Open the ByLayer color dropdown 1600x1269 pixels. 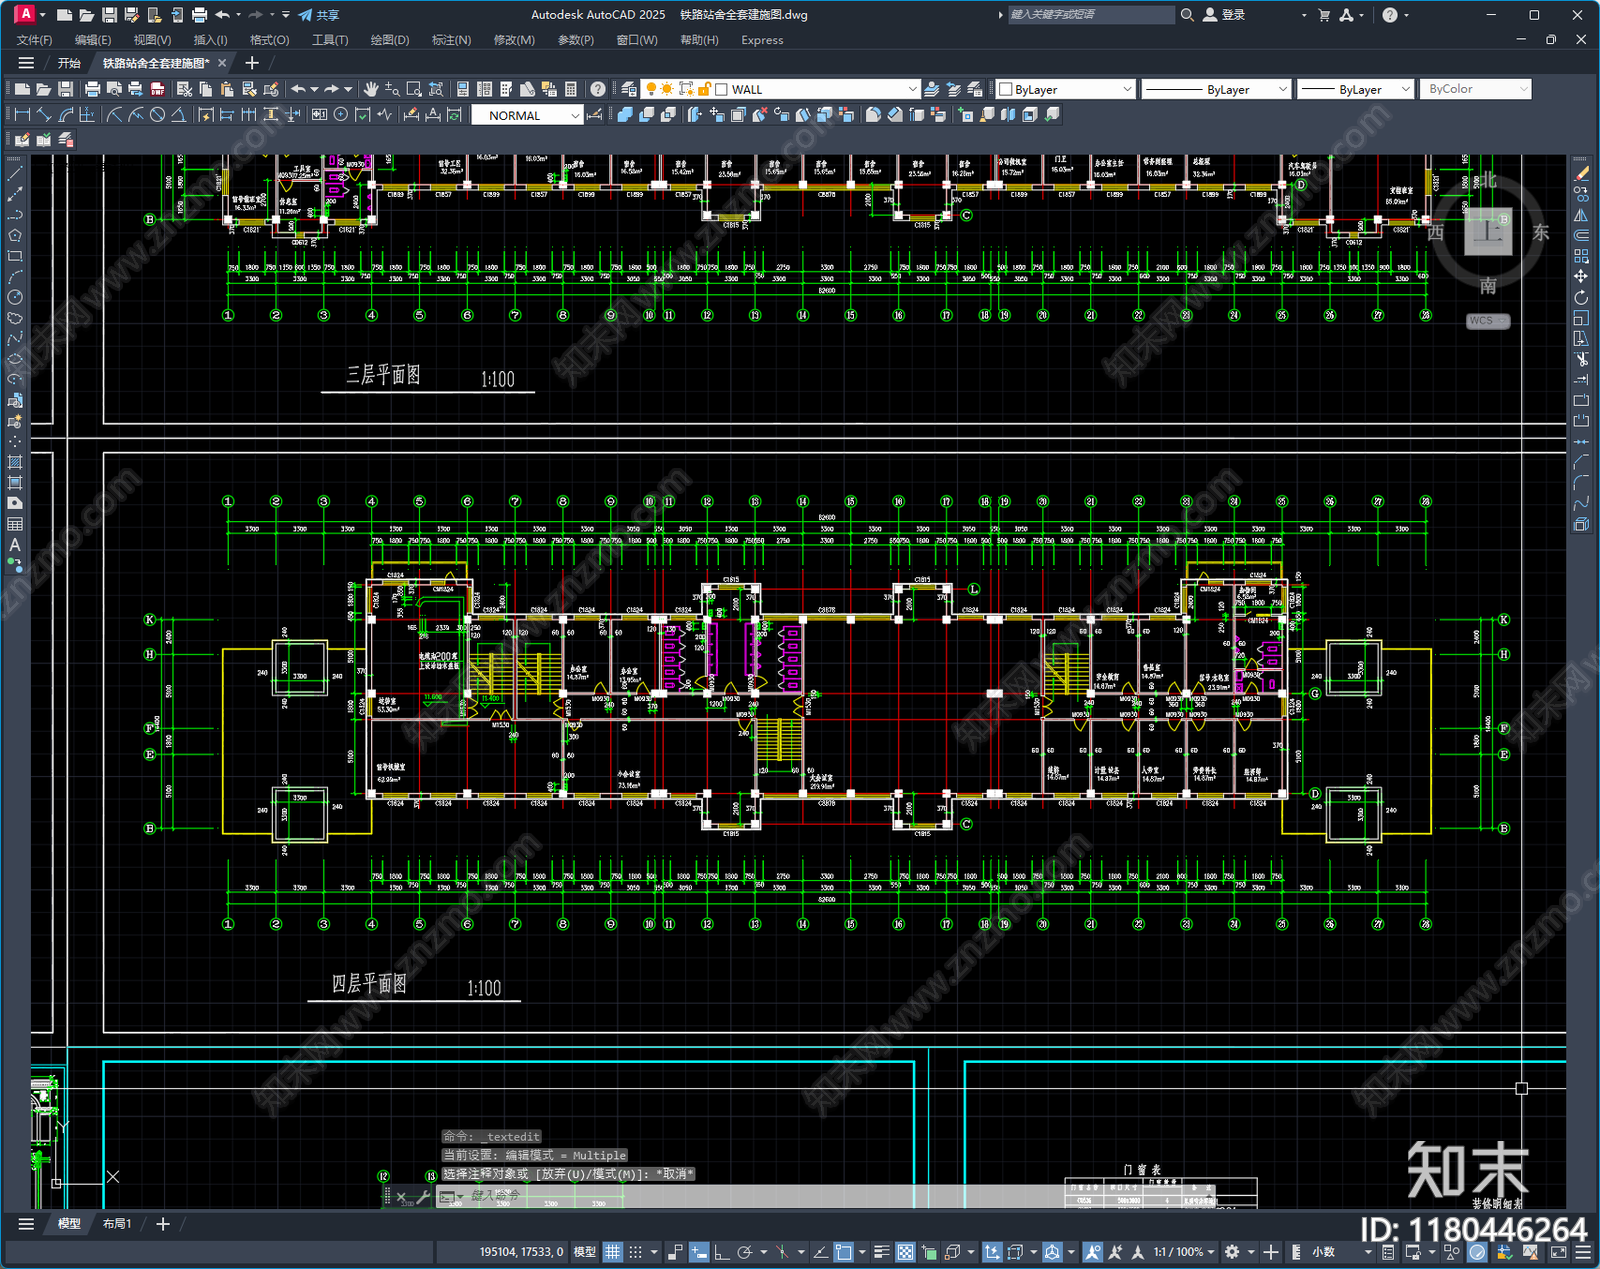pyautogui.click(x=1126, y=89)
